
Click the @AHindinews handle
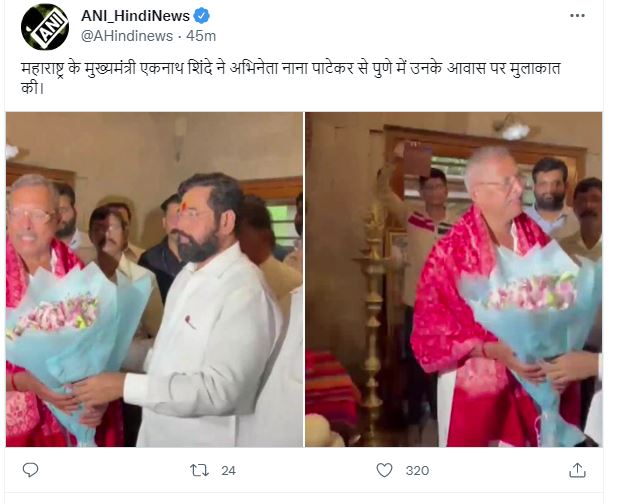point(127,36)
